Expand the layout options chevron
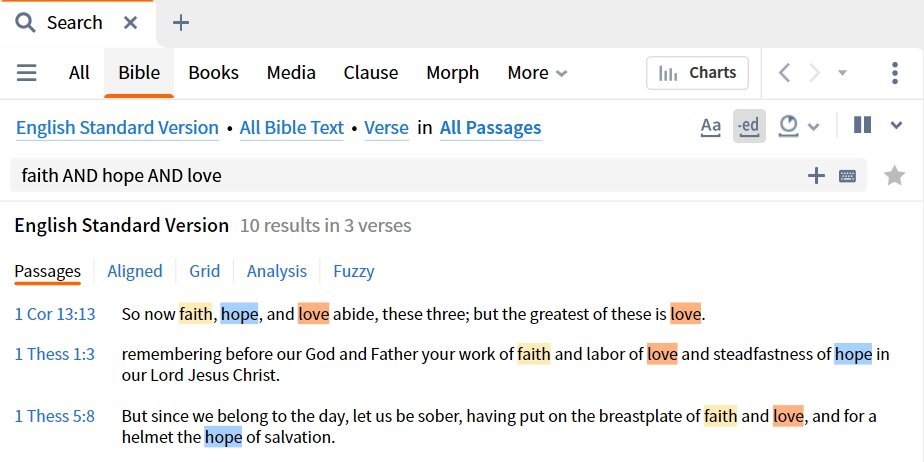The height and width of the screenshot is (462, 924). (896, 125)
